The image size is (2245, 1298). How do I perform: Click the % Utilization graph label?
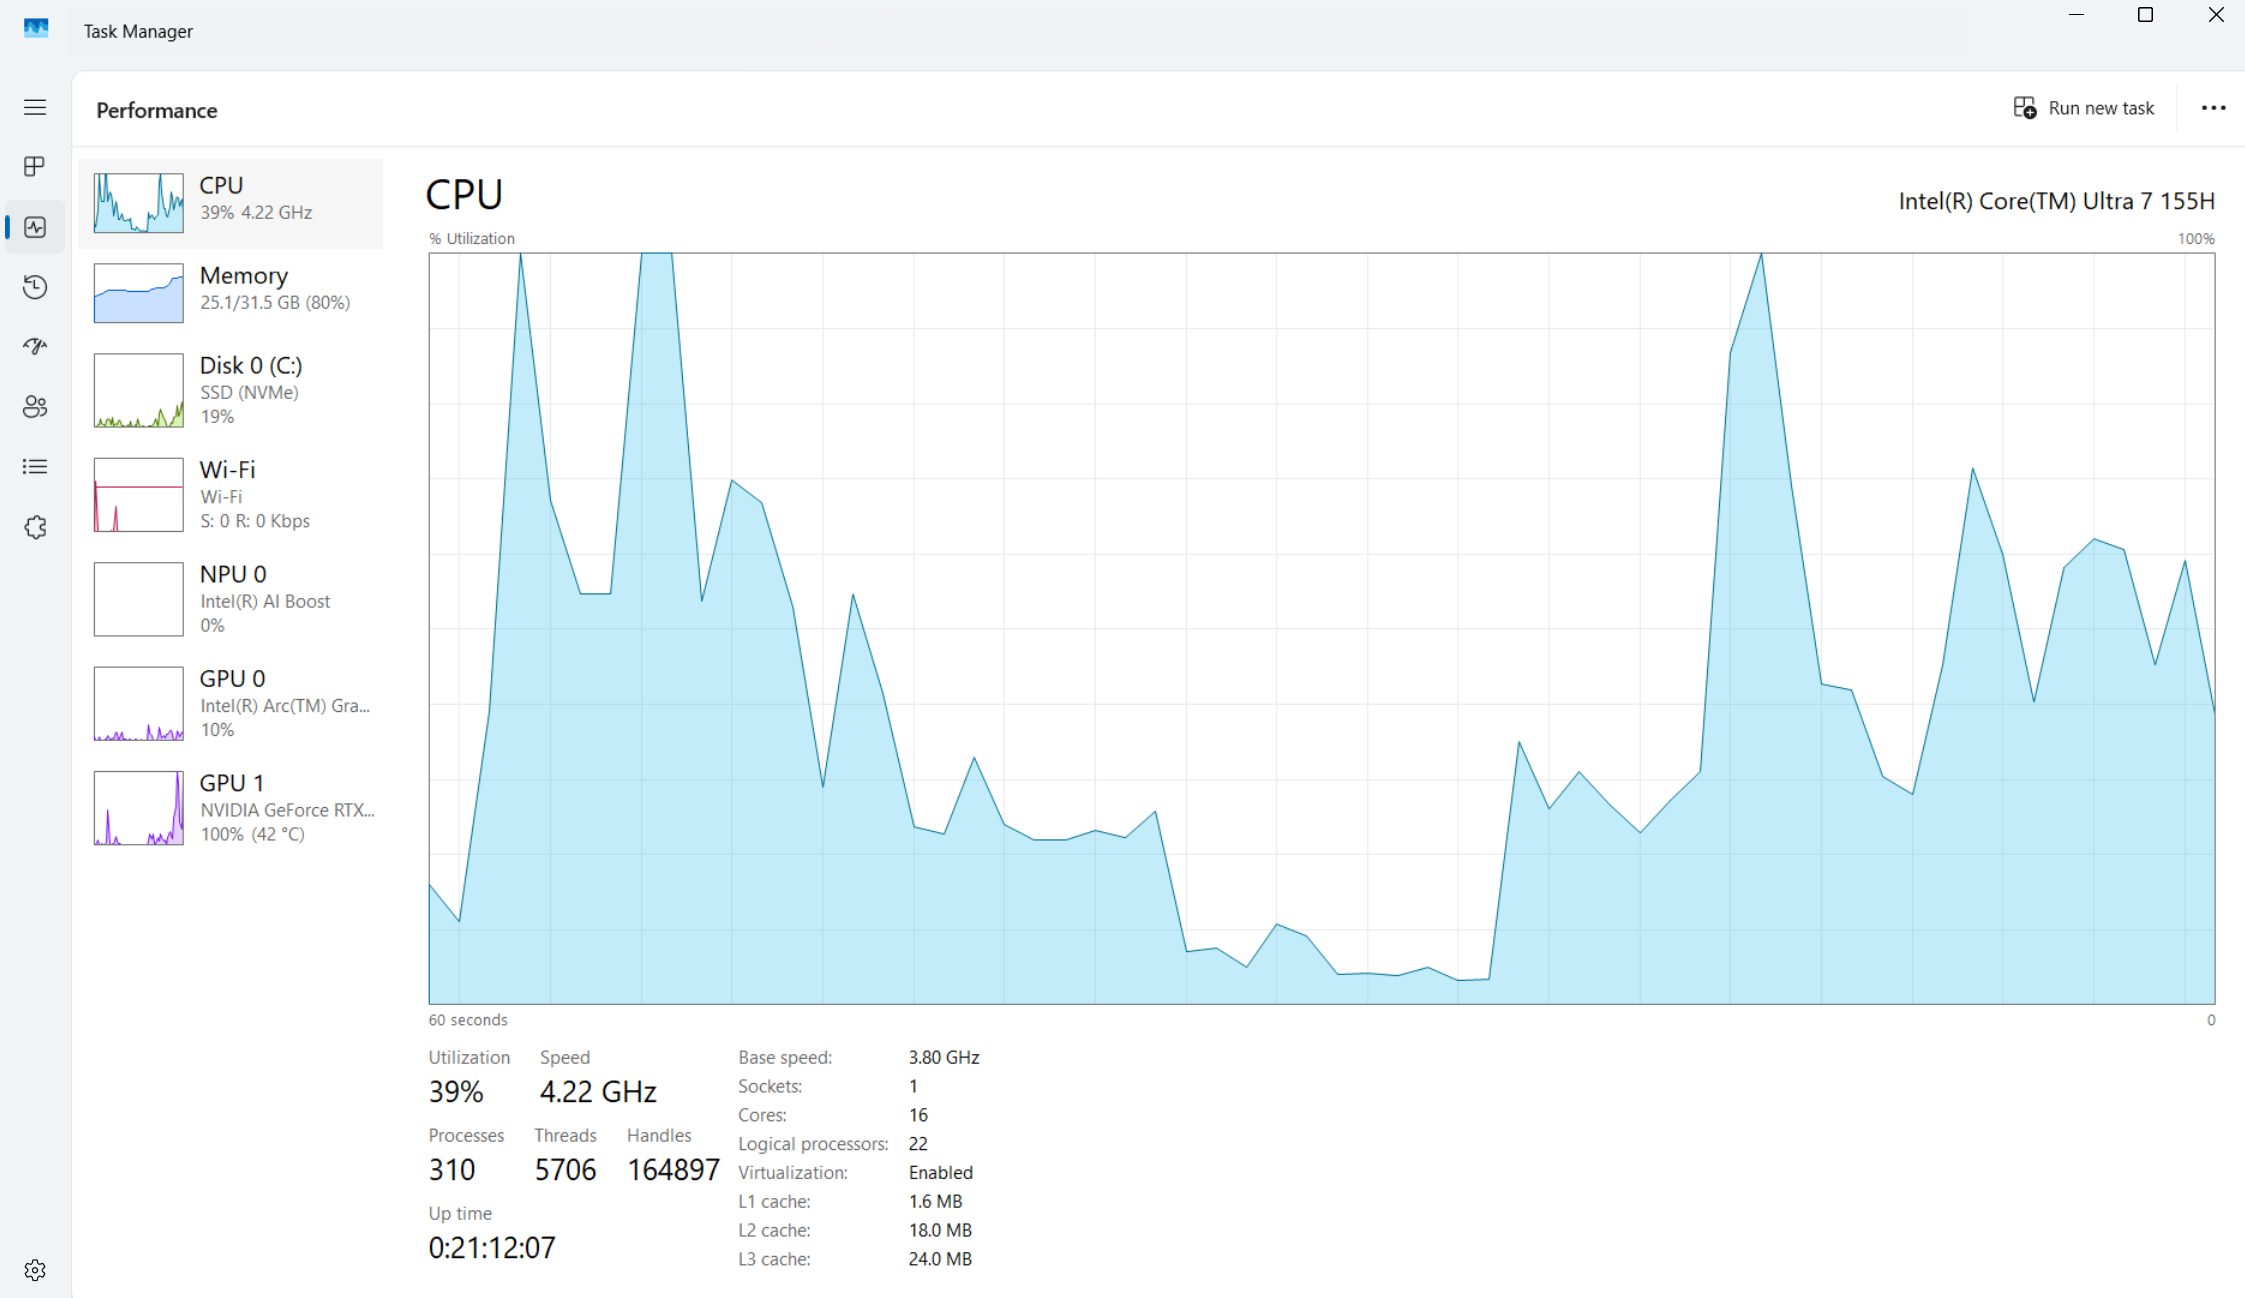point(472,238)
